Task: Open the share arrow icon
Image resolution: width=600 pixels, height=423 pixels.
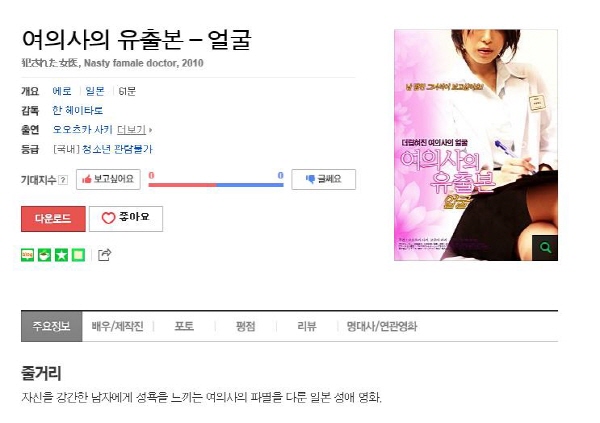Action: (104, 255)
